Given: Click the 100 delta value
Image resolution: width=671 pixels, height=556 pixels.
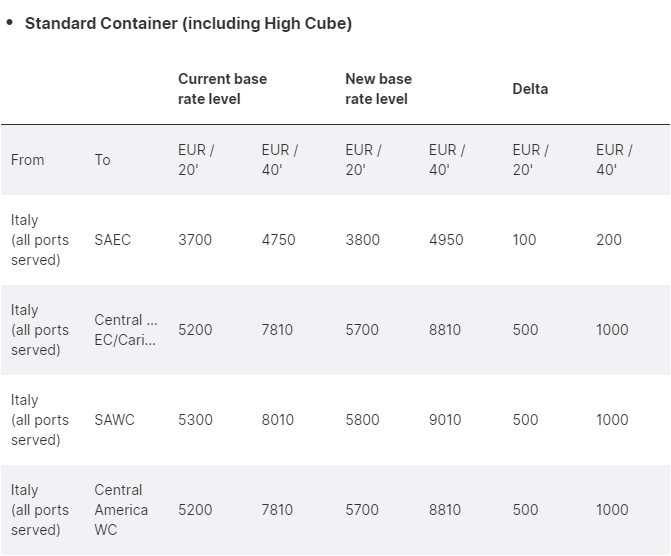Looking at the screenshot, I should click(x=524, y=240).
